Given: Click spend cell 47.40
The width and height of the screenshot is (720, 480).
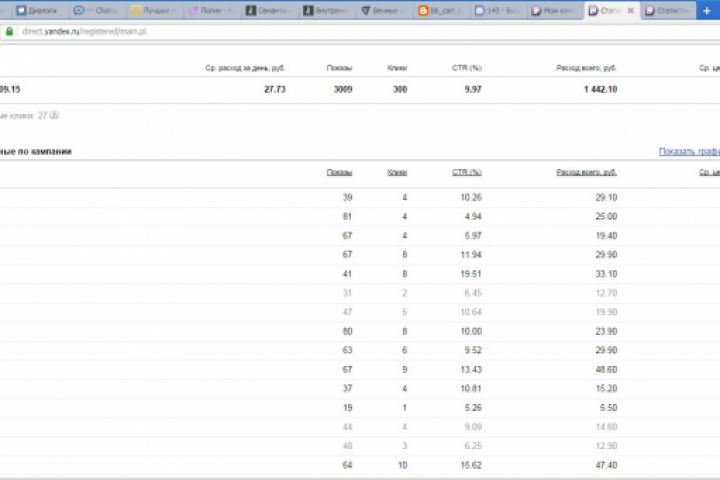Looking at the screenshot, I should pos(606,465).
